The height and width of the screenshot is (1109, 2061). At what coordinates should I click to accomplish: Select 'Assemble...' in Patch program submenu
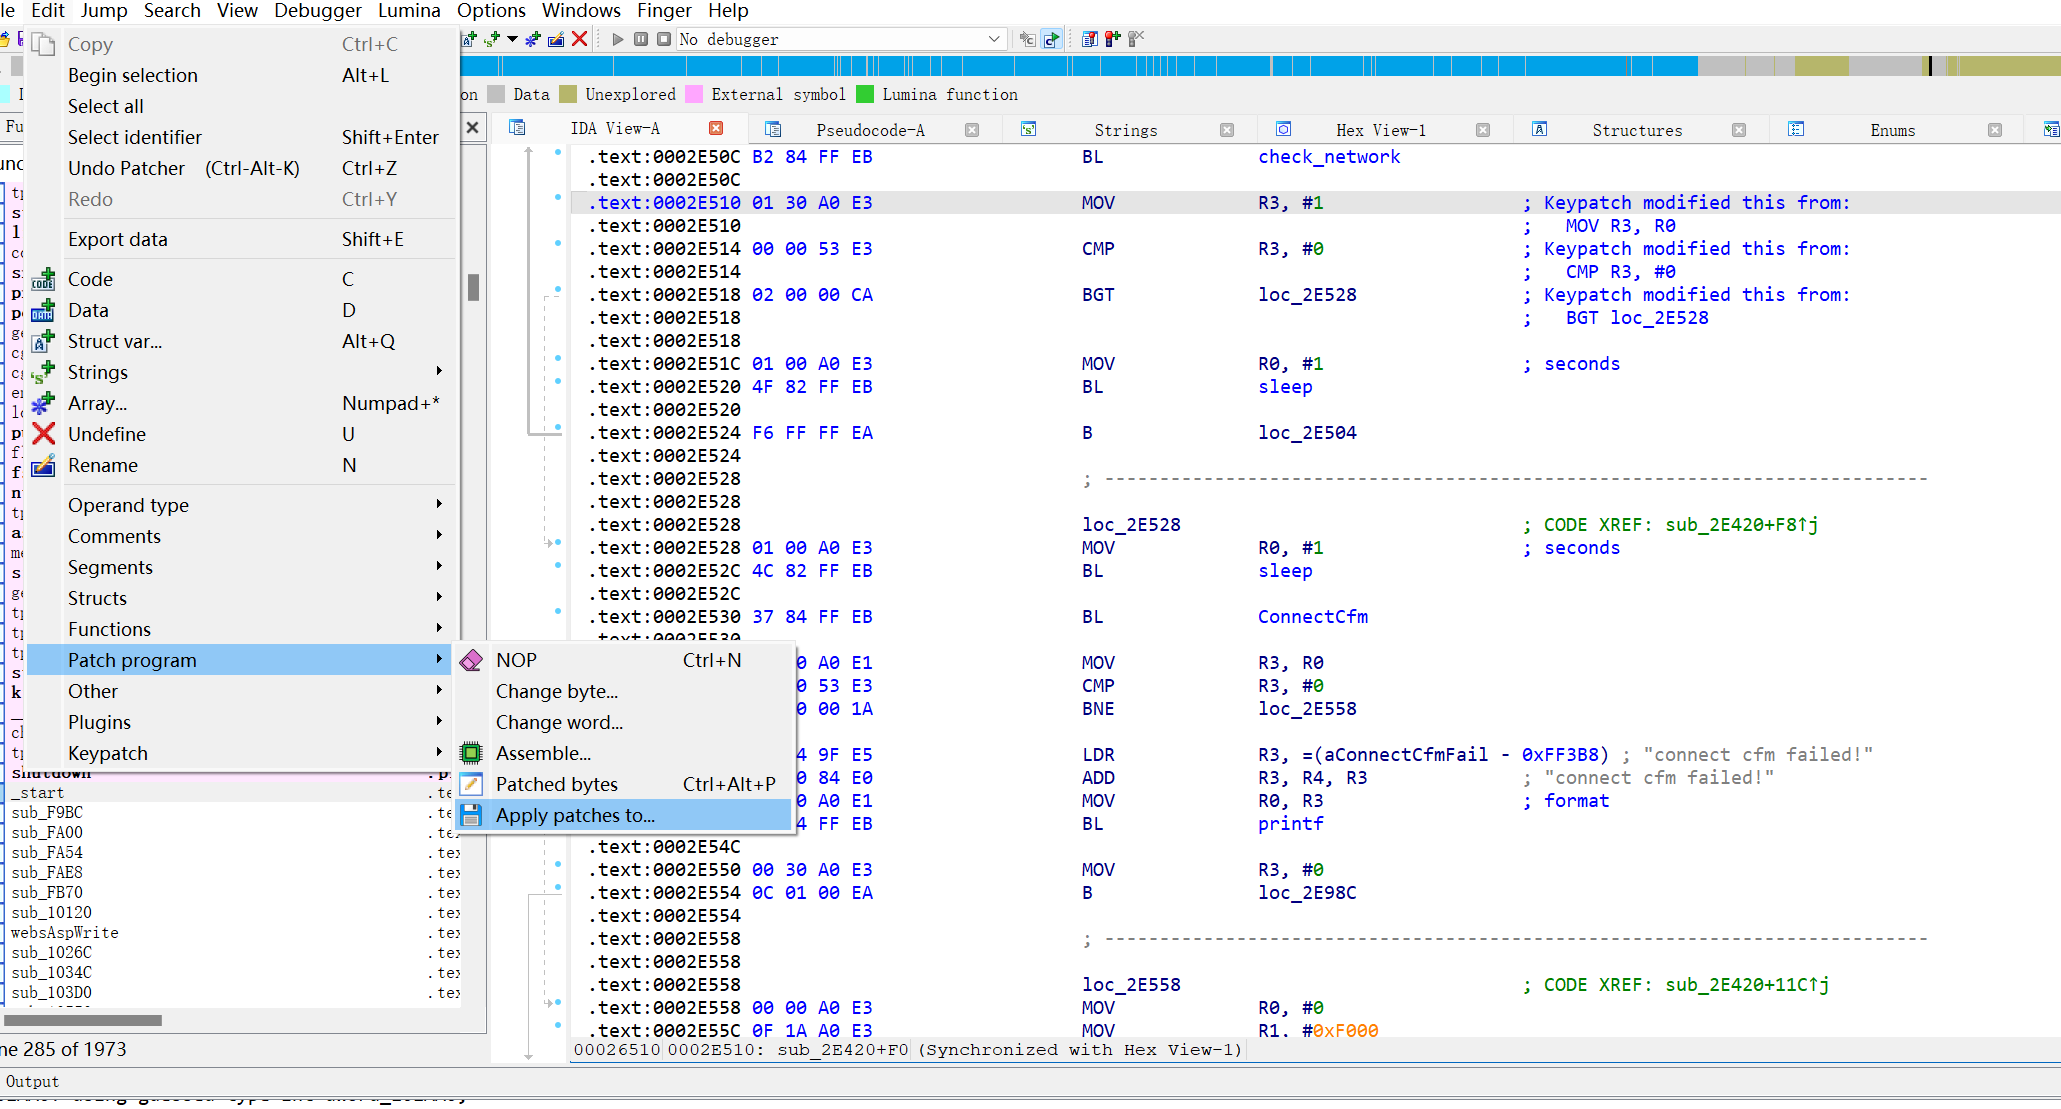click(543, 753)
